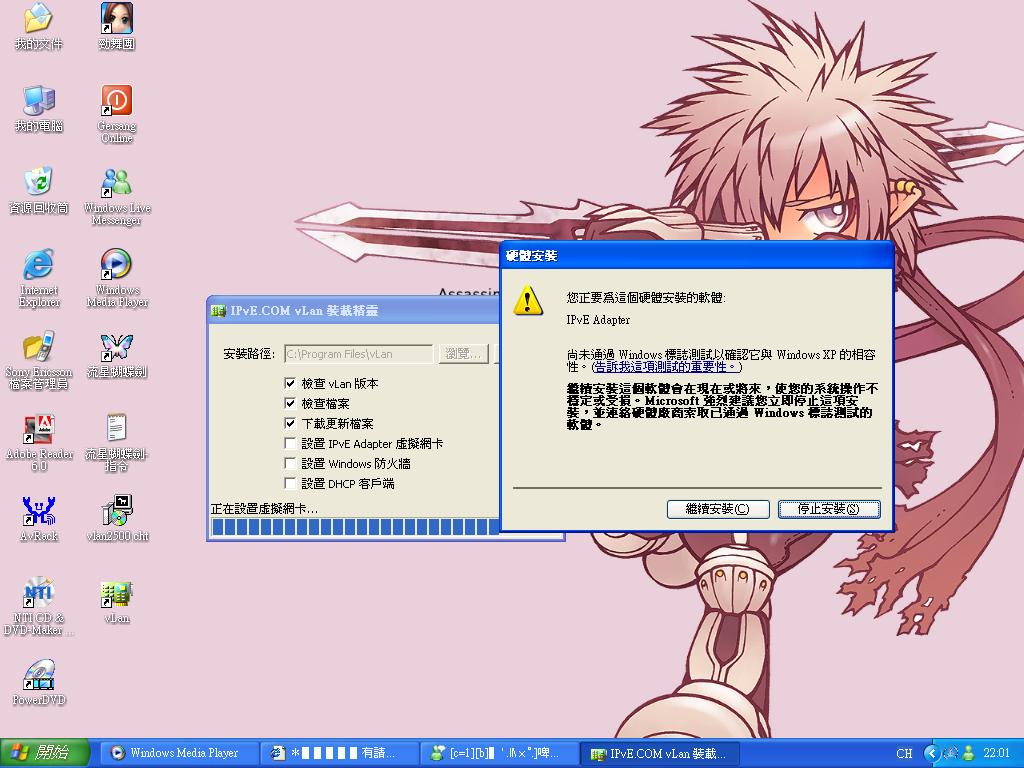This screenshot has width=1024, height=768.
Task: Toggle the 檢查 vLan 版本 checkbox
Action: [x=291, y=384]
